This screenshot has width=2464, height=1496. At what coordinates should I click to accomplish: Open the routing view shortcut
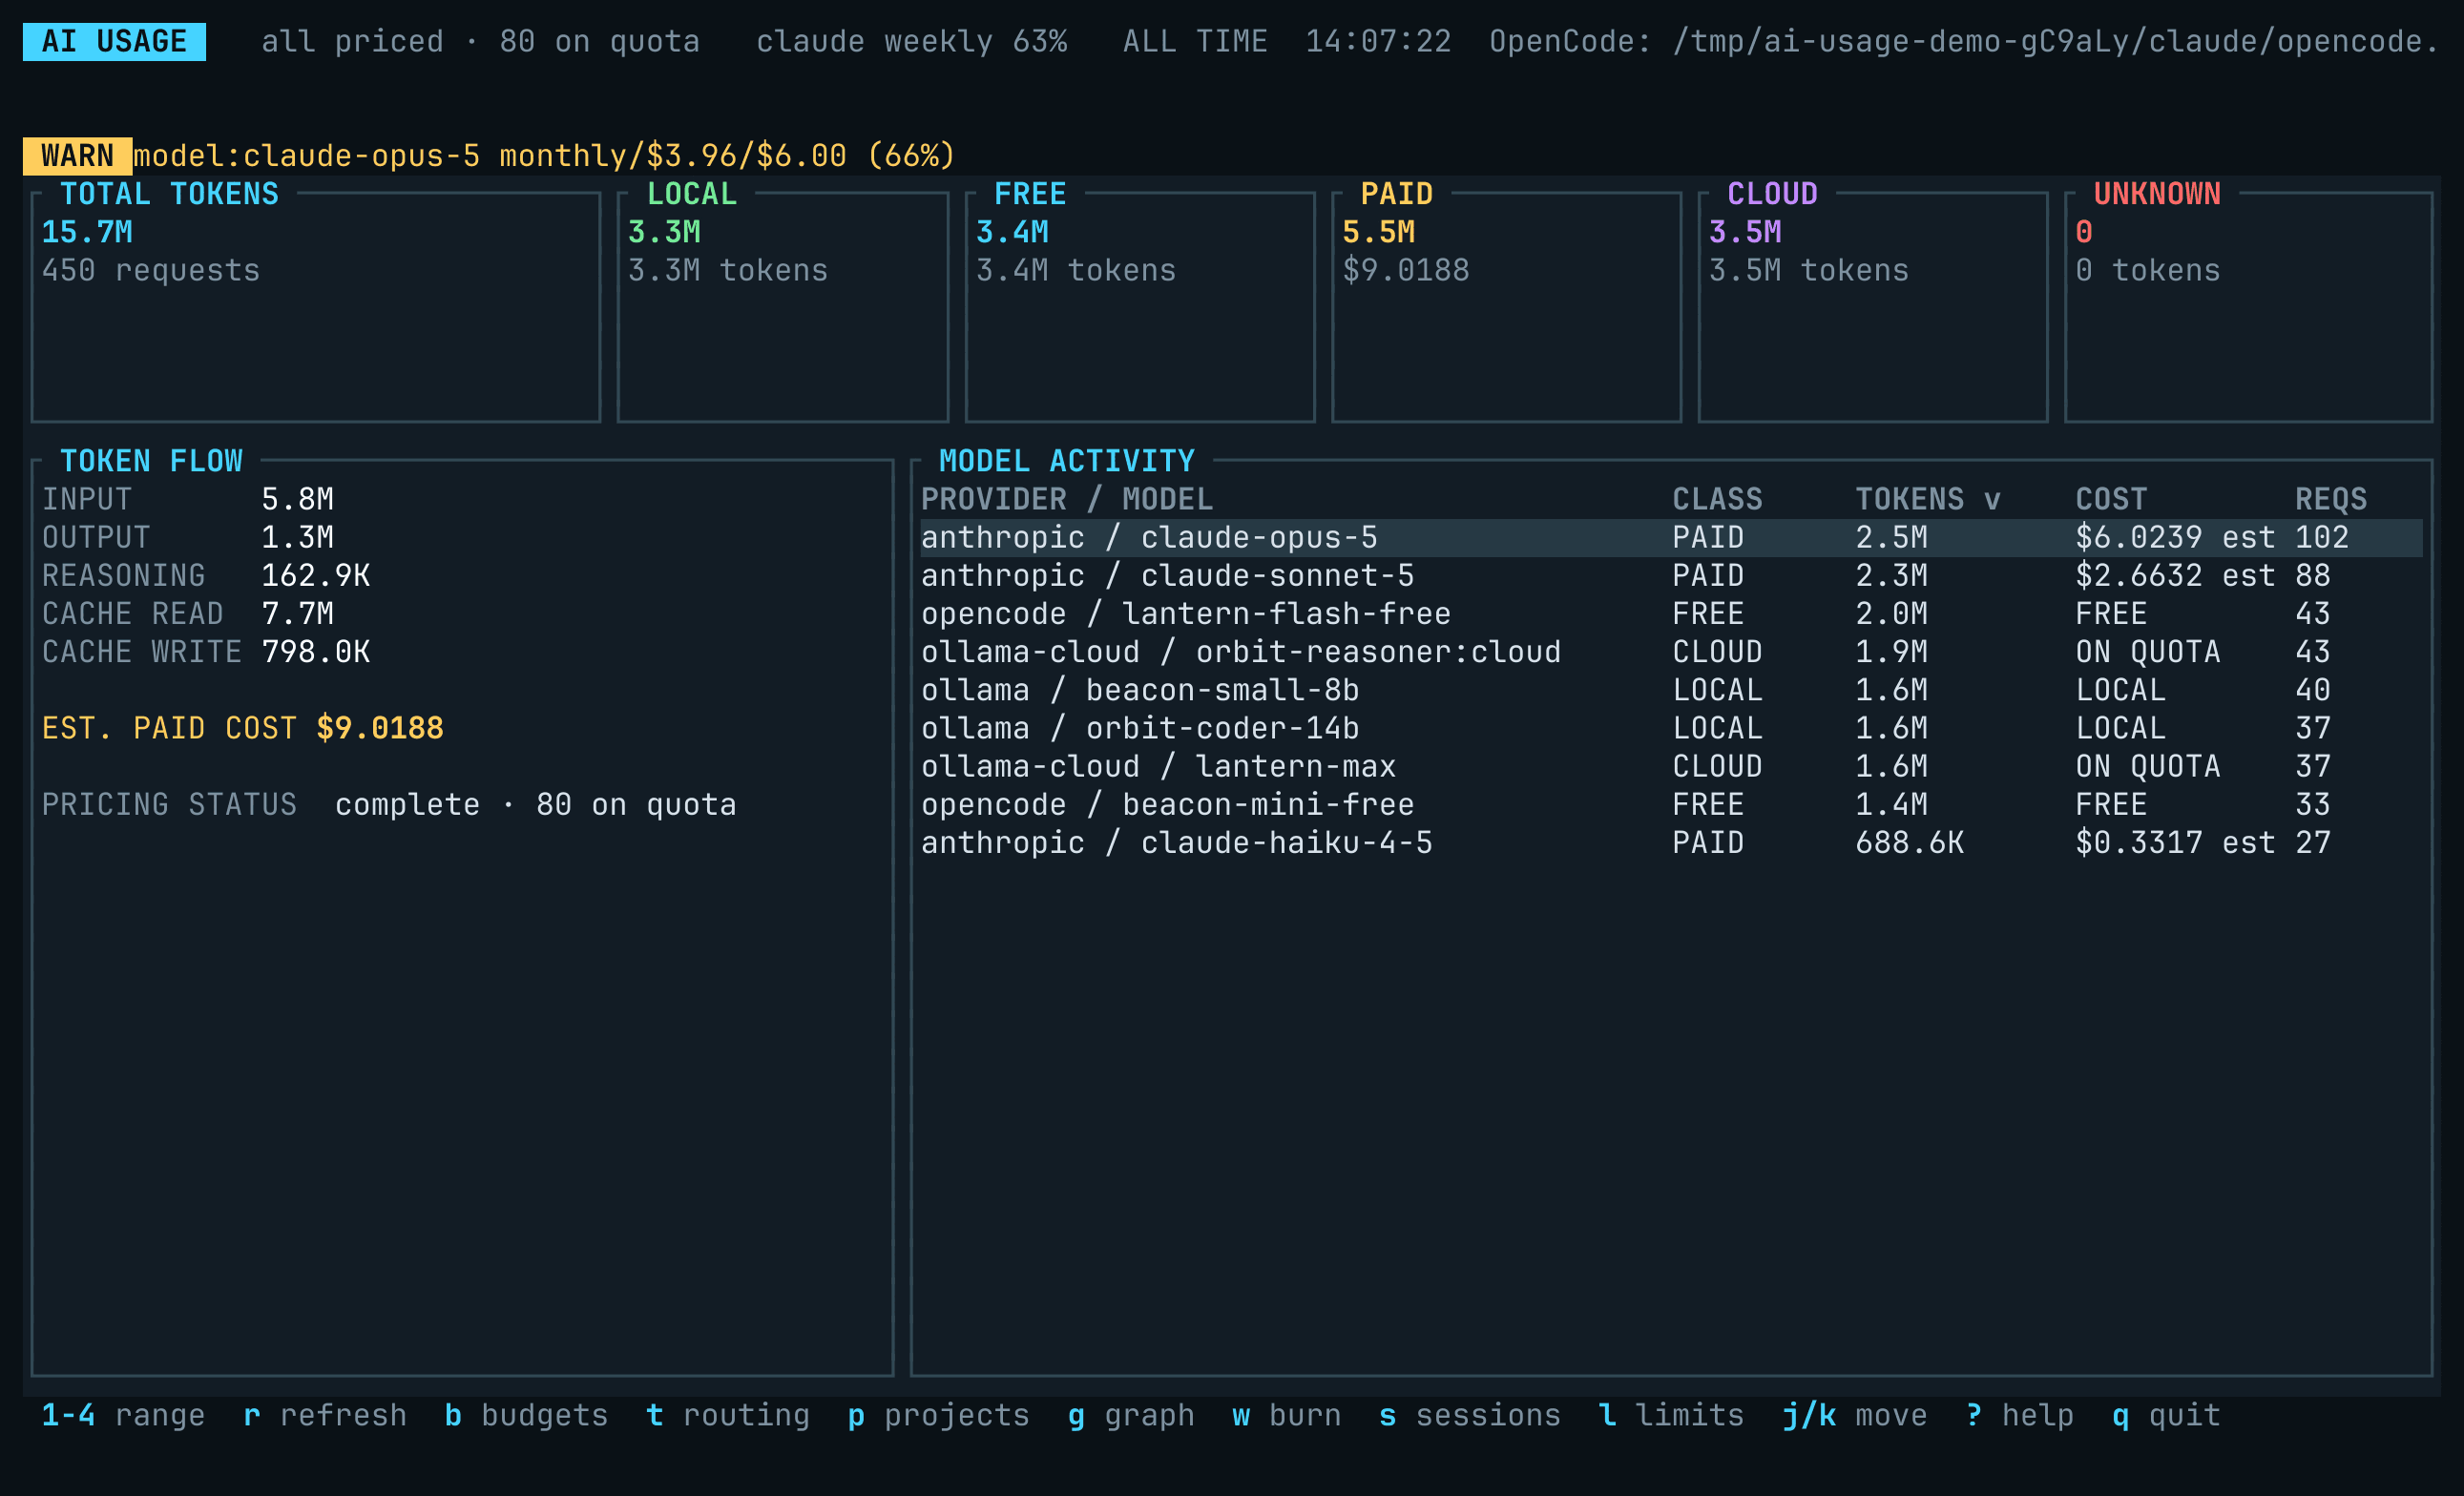tap(728, 1415)
